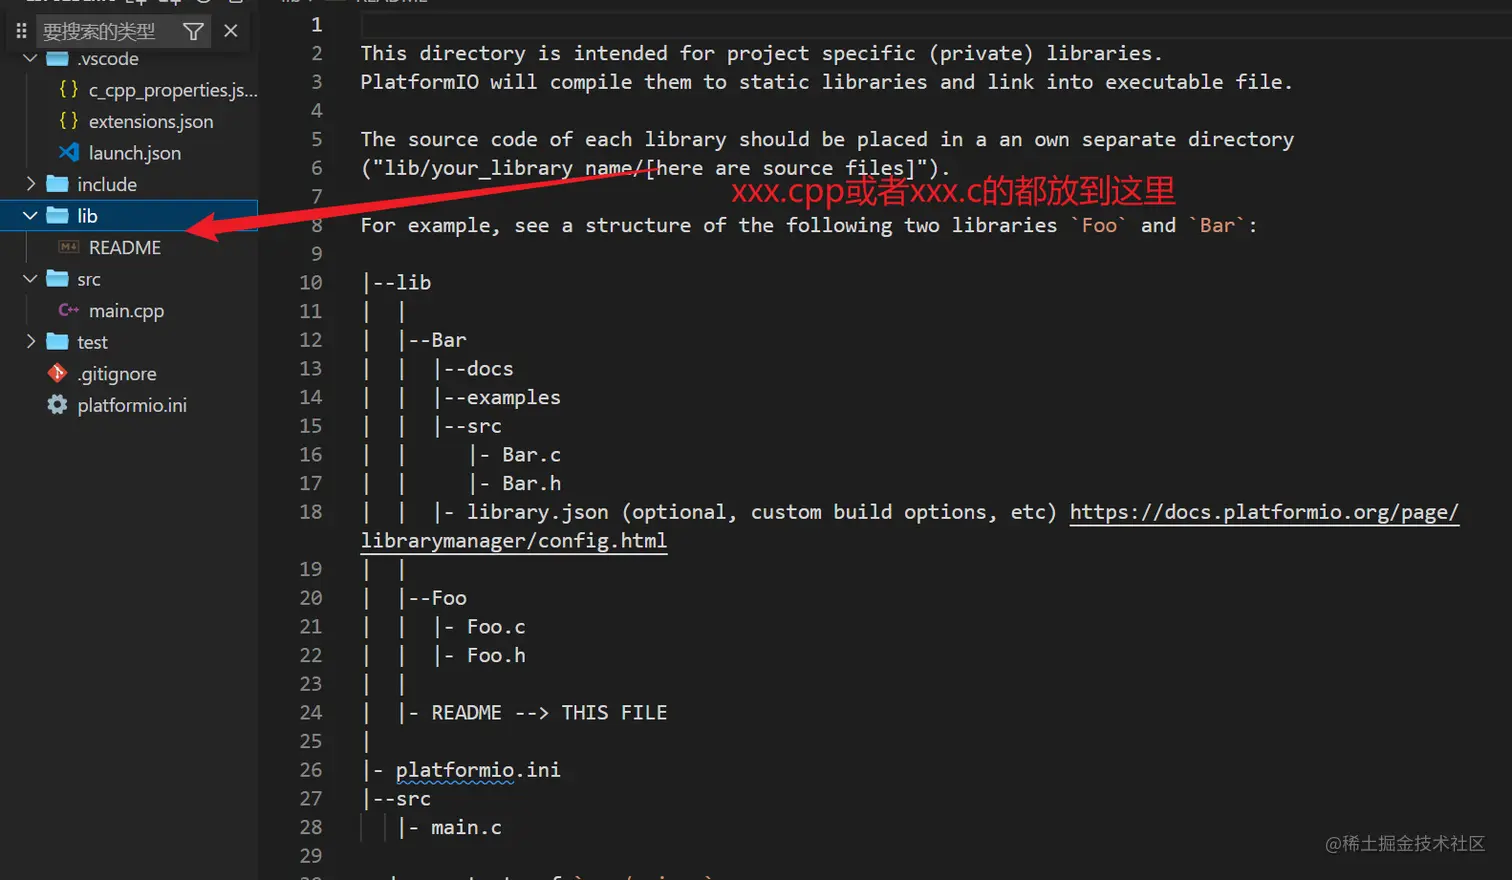Image resolution: width=1512 pixels, height=880 pixels.
Task: Click the drag handle dots beside search box
Action: 21,32
